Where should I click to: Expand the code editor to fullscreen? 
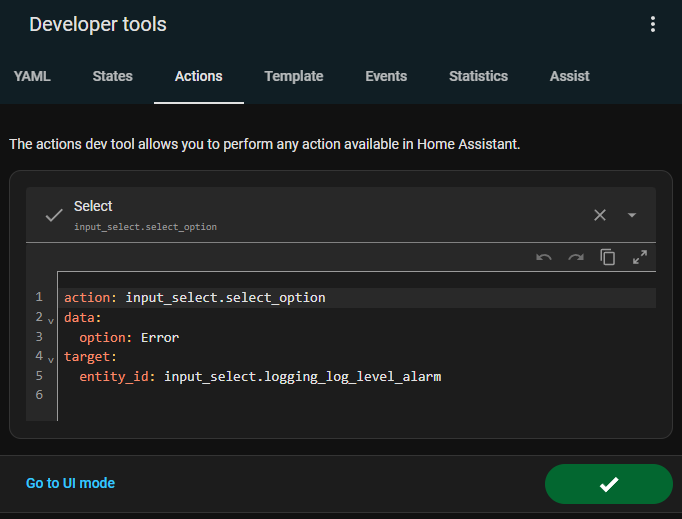click(x=640, y=257)
